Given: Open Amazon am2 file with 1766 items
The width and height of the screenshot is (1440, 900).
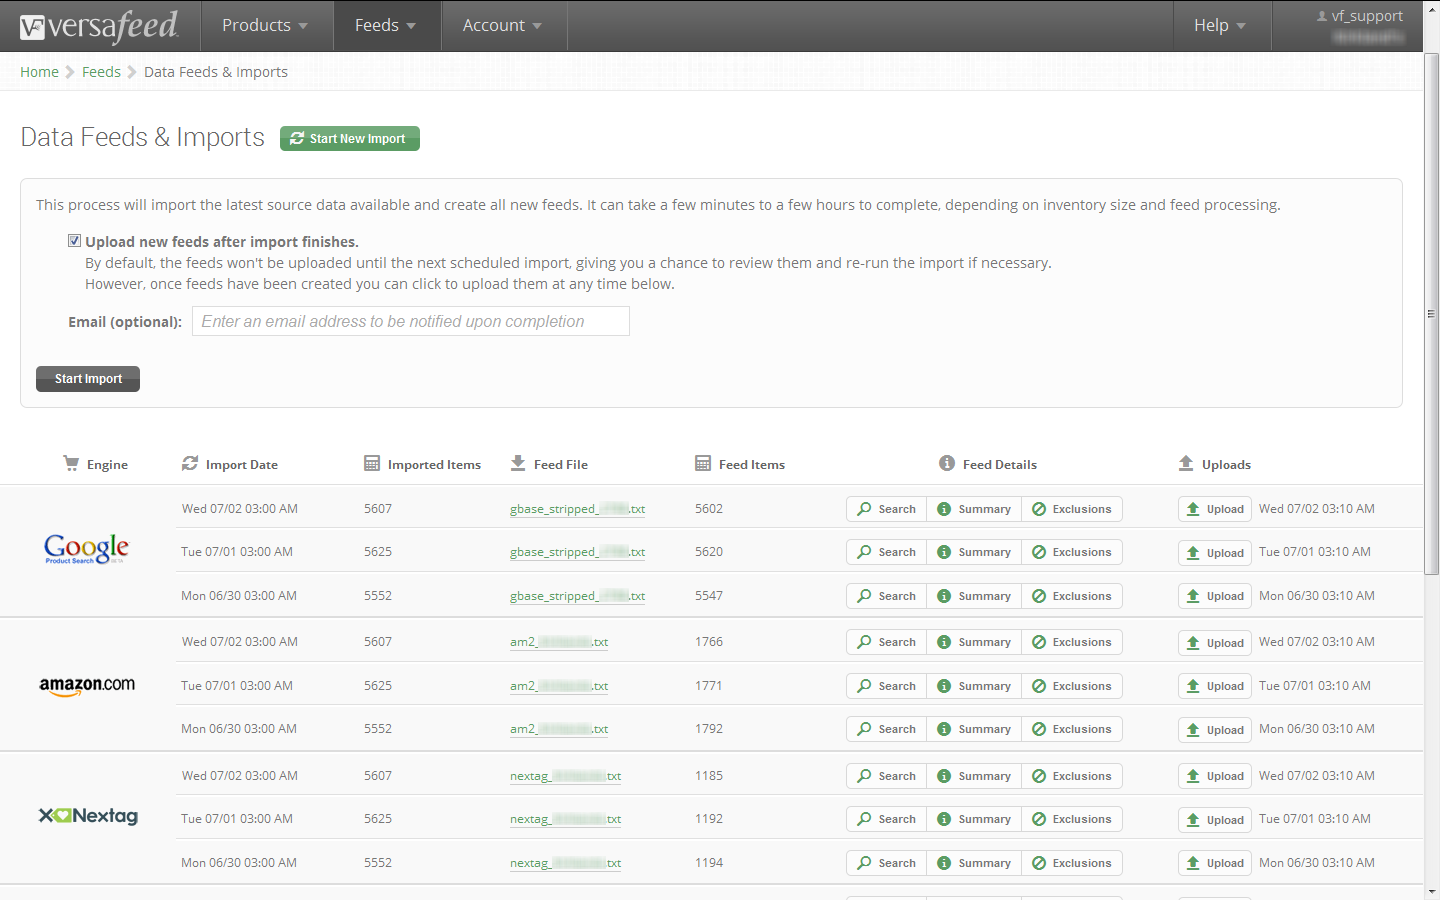Looking at the screenshot, I should (559, 642).
